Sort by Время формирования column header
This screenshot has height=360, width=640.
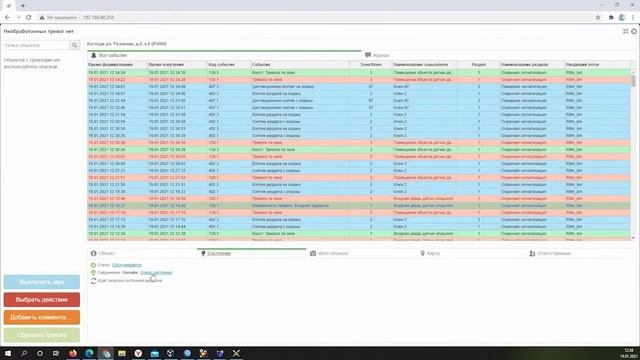[117, 64]
